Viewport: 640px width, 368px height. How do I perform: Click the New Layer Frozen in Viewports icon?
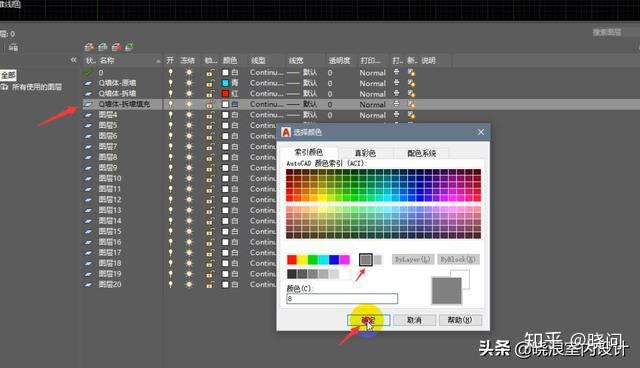pyautogui.click(x=102, y=47)
